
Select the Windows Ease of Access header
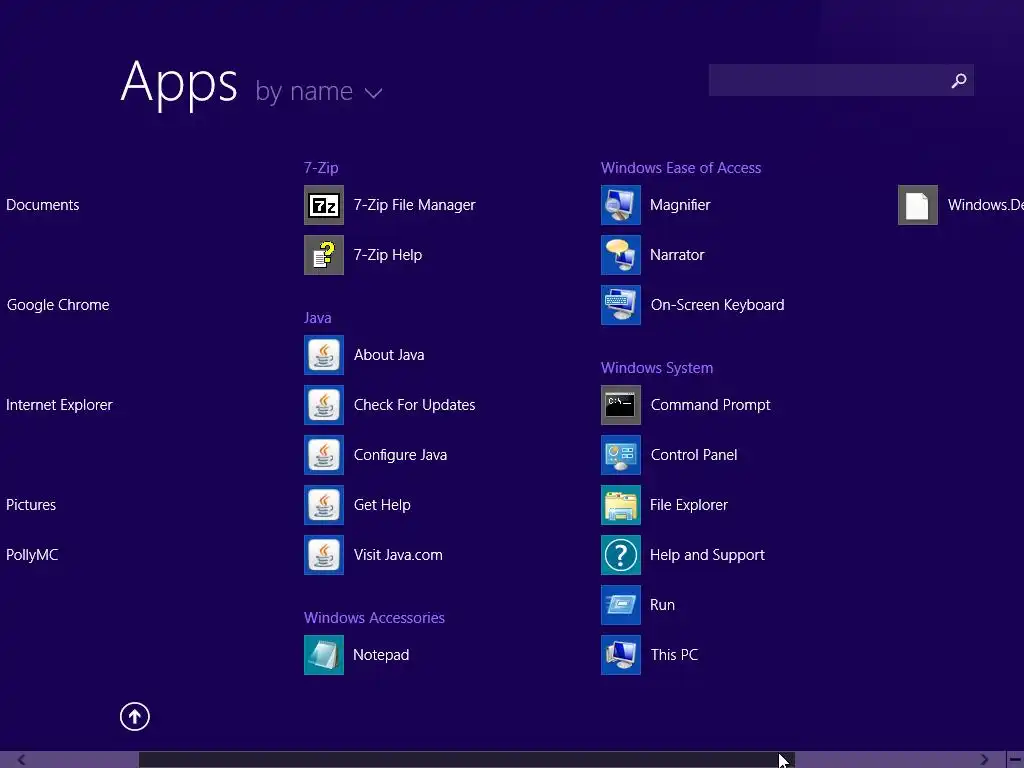point(681,168)
